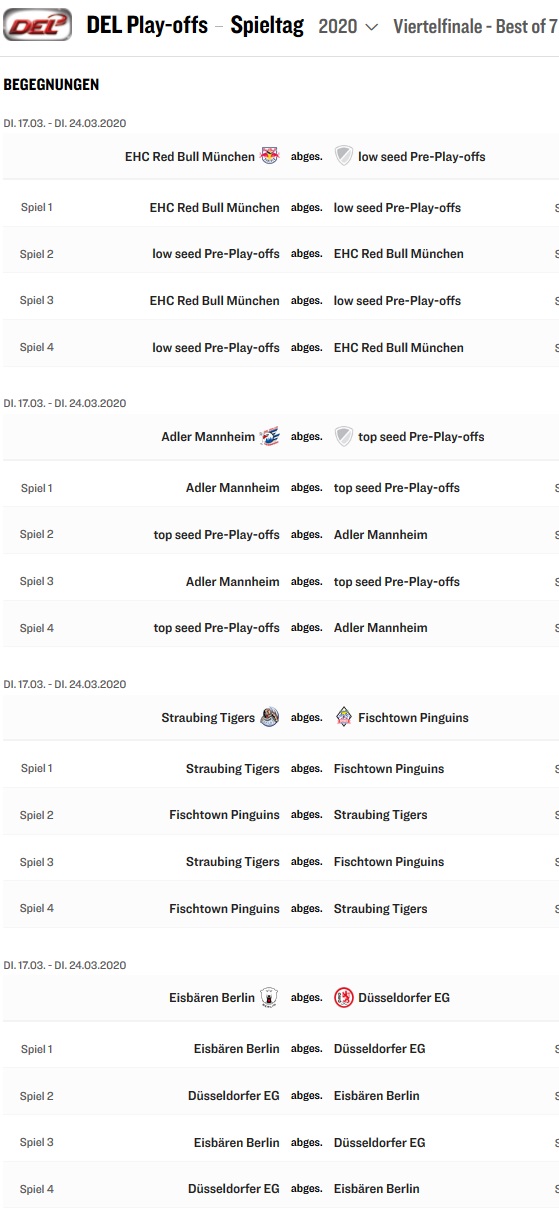Click the Adler Mannheim team logo
The height and width of the screenshot is (1211, 559).
[x=269, y=436]
